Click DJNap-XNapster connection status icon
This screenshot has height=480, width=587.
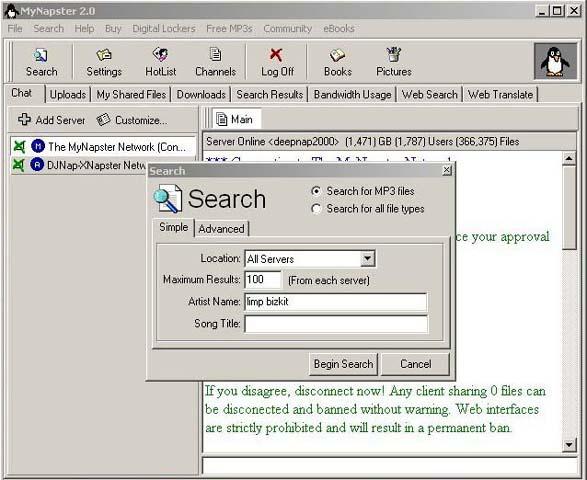[x=19, y=165]
